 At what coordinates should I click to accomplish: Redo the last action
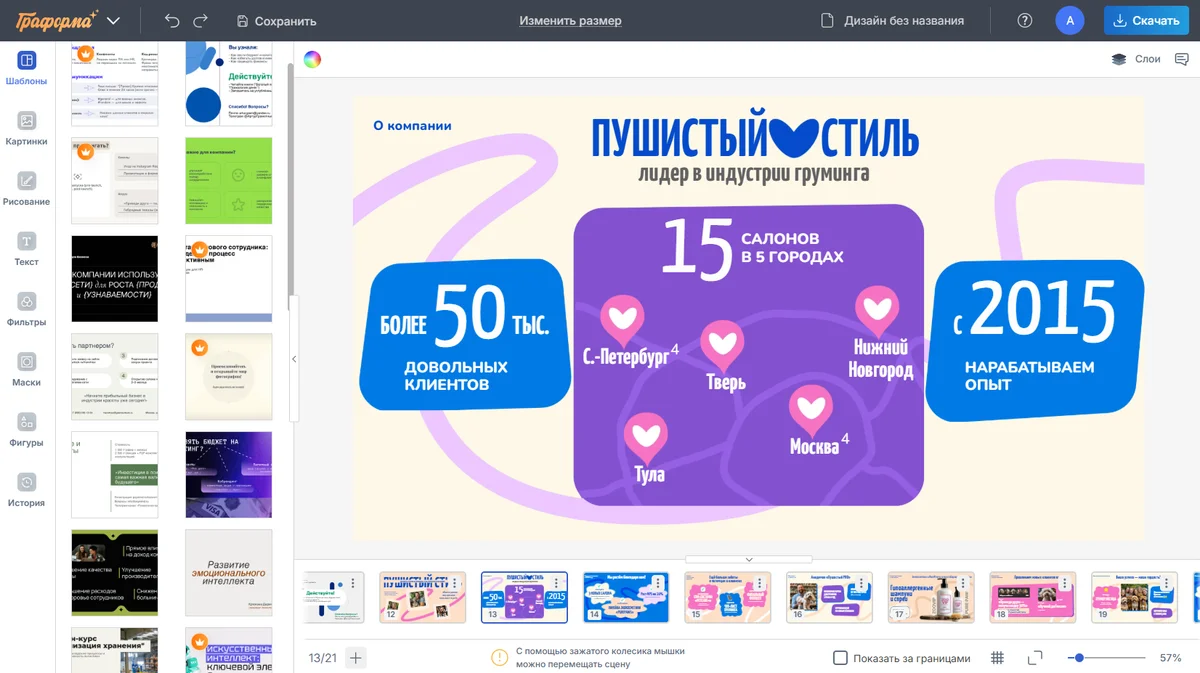click(x=201, y=20)
